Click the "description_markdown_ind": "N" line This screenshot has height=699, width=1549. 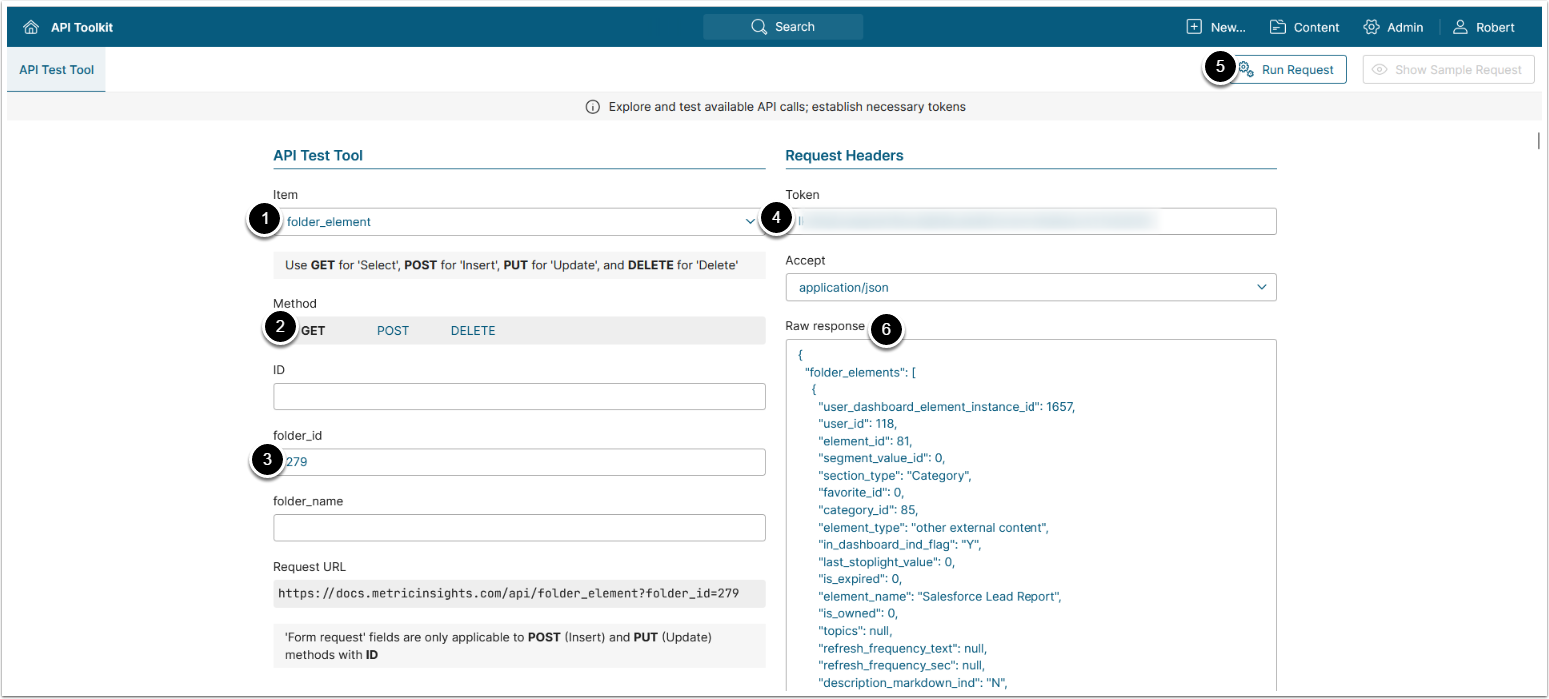[912, 682]
